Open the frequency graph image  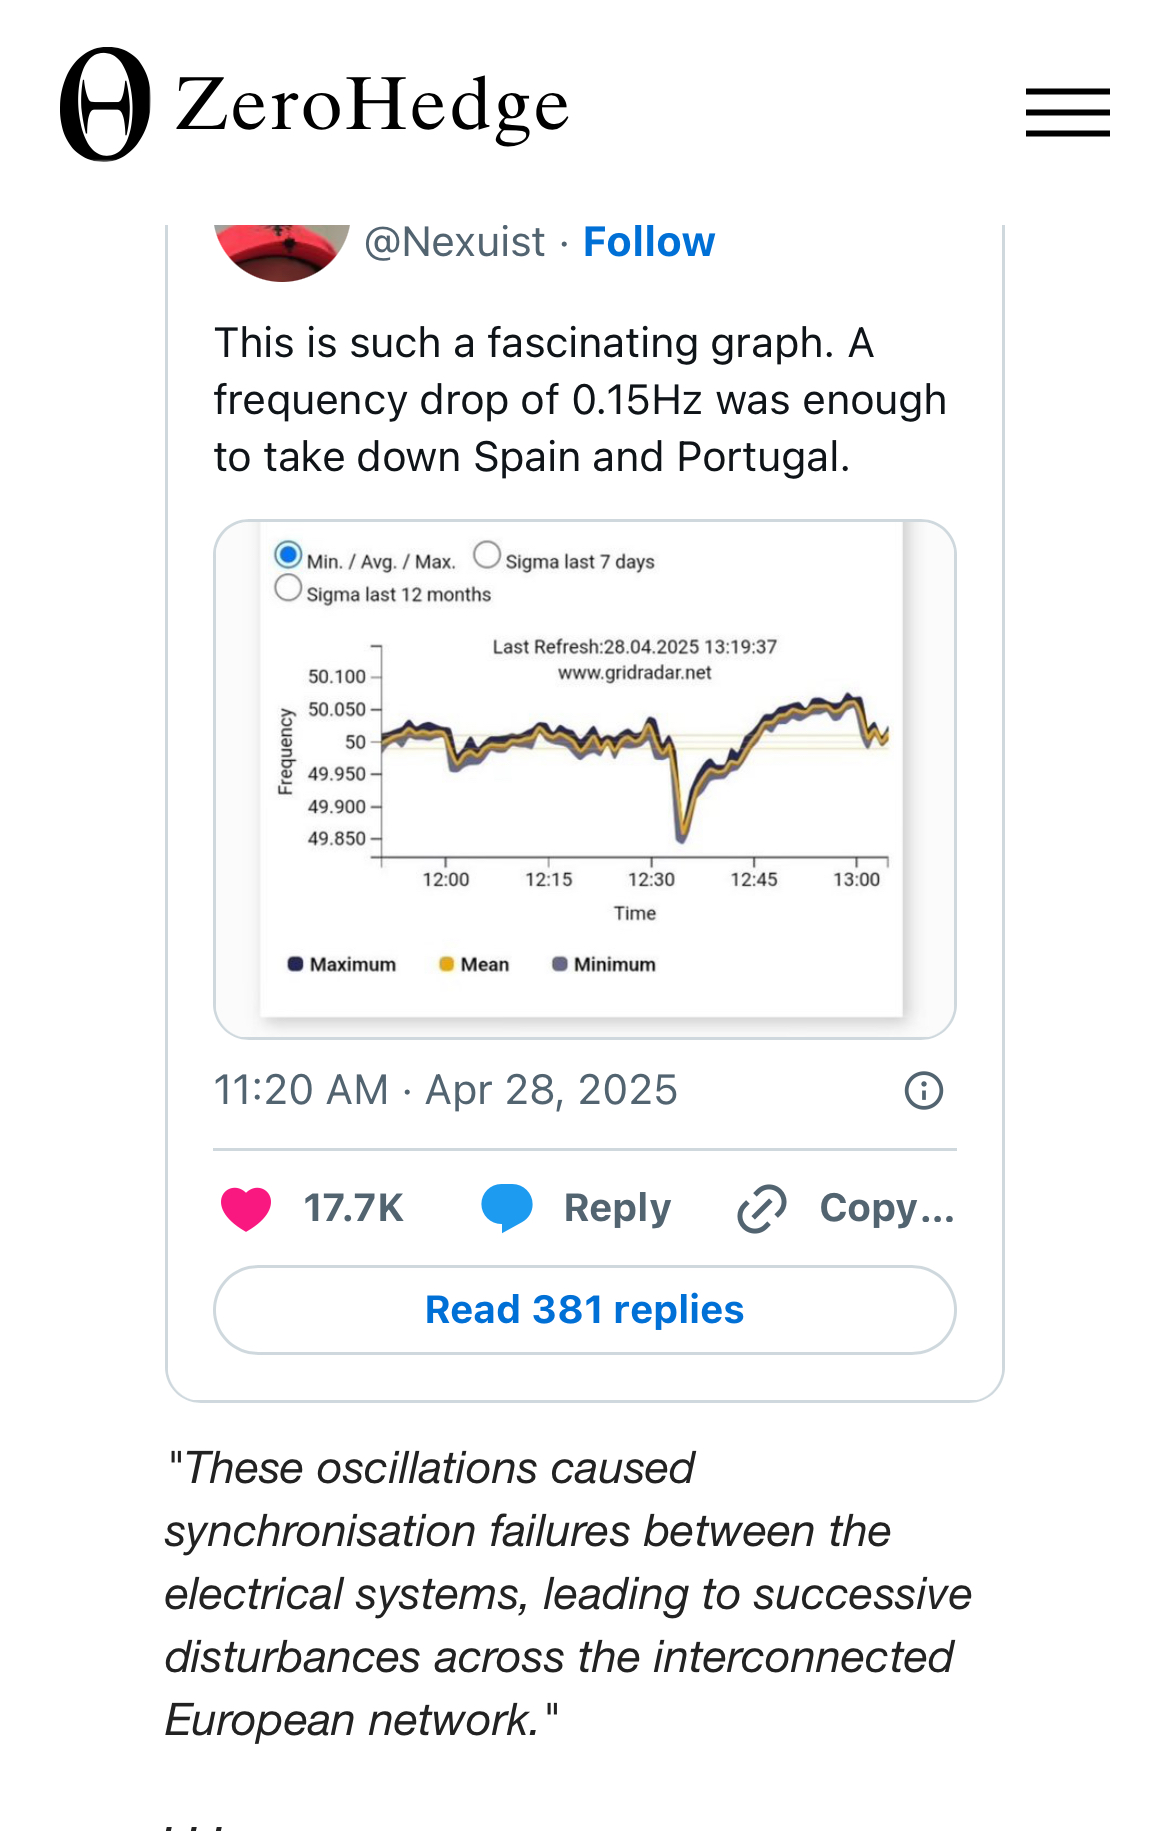[584, 780]
